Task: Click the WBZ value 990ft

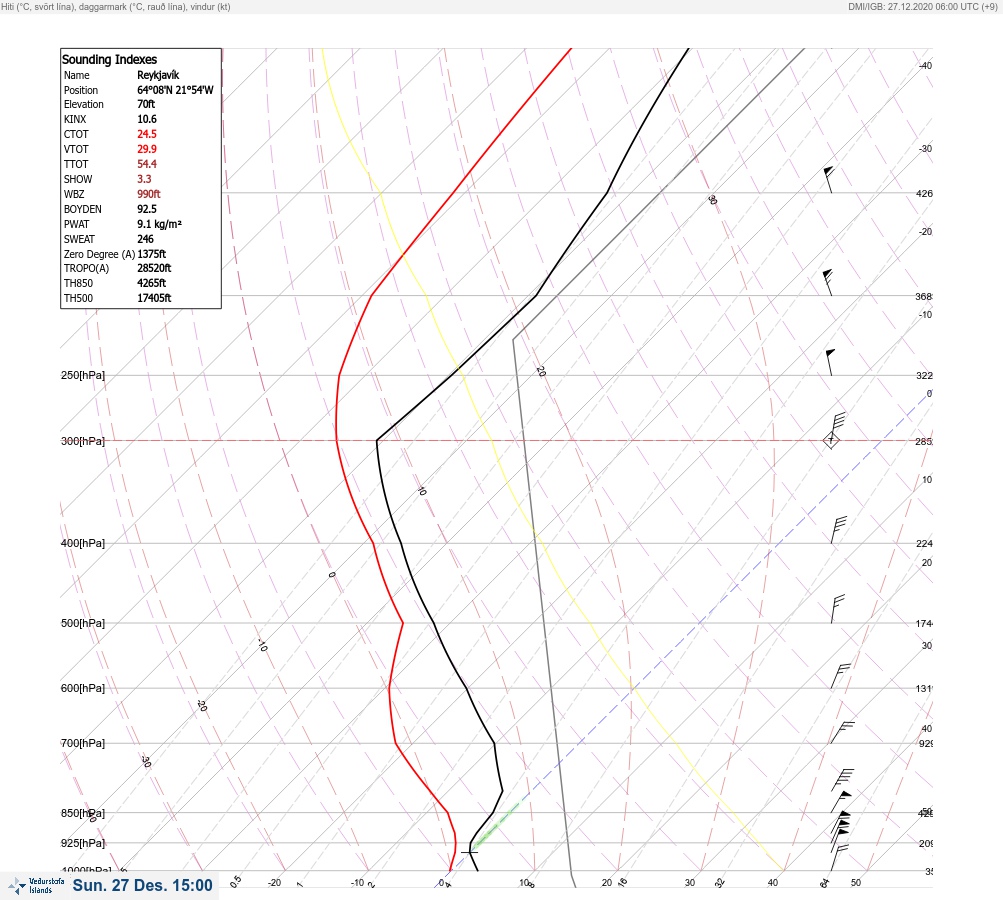Action: point(148,194)
